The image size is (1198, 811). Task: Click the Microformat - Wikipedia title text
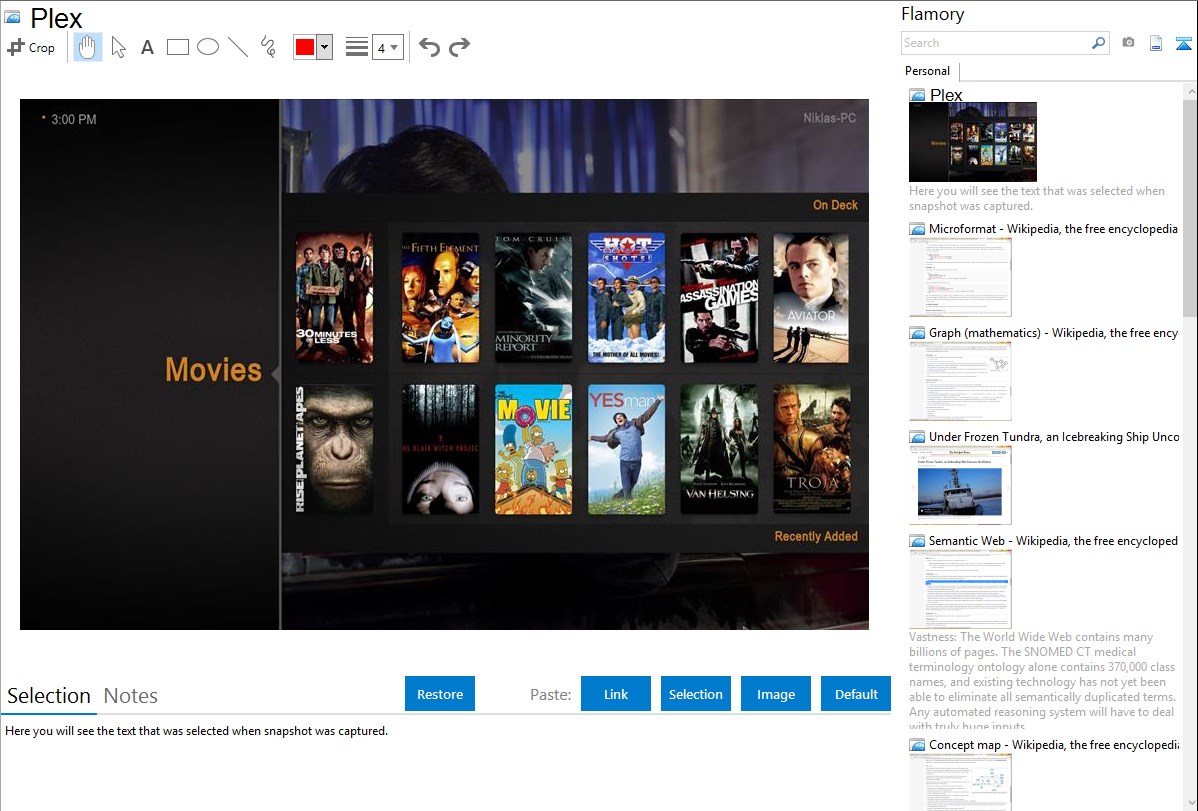[1053, 229]
